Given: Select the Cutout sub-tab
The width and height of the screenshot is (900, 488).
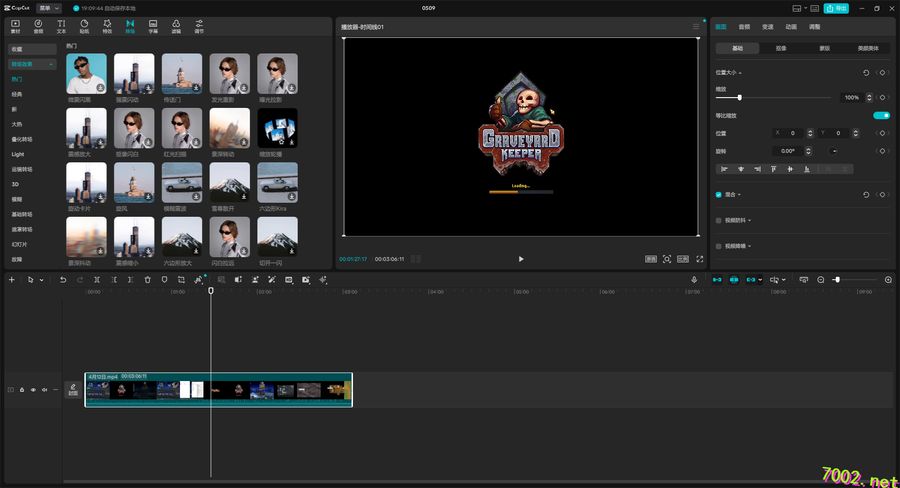Looking at the screenshot, I should tap(781, 48).
